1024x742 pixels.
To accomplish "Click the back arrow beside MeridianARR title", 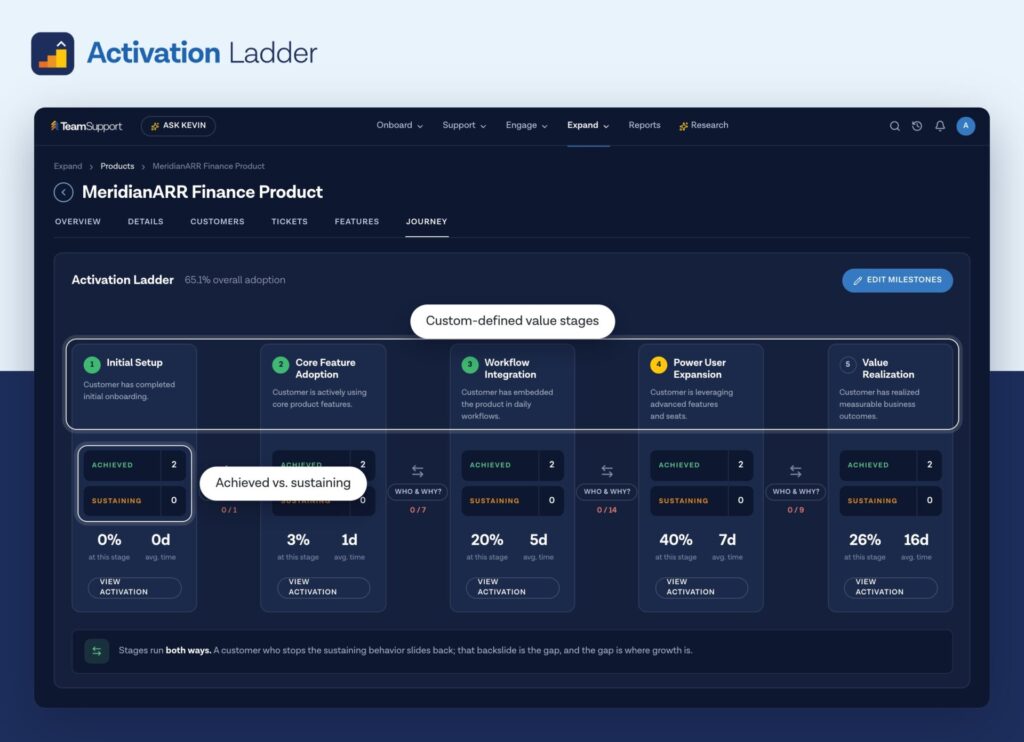I will pyautogui.click(x=63, y=192).
